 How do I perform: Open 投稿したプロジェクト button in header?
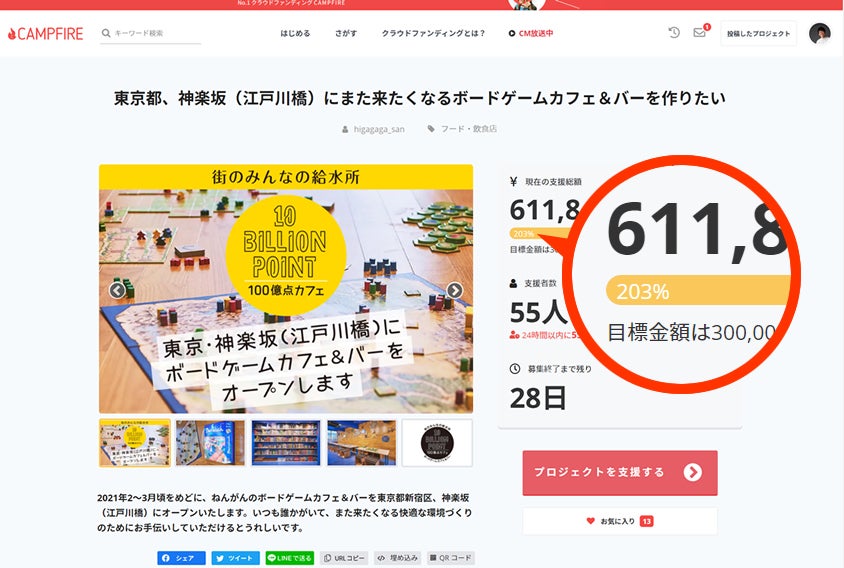point(758,33)
